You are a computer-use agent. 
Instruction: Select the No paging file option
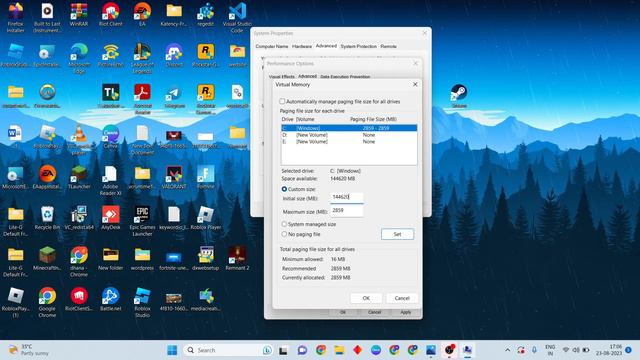(284, 234)
